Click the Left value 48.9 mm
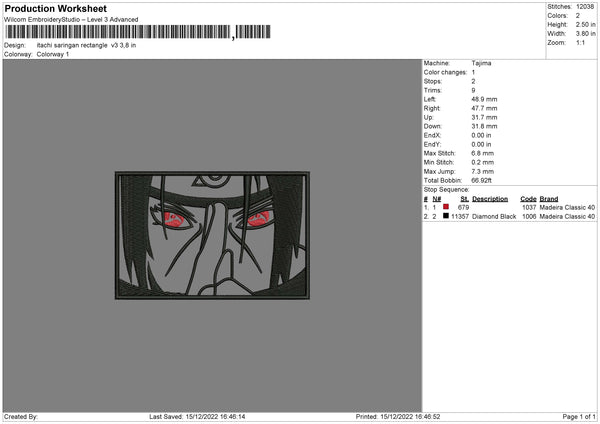600x424 pixels. click(484, 99)
